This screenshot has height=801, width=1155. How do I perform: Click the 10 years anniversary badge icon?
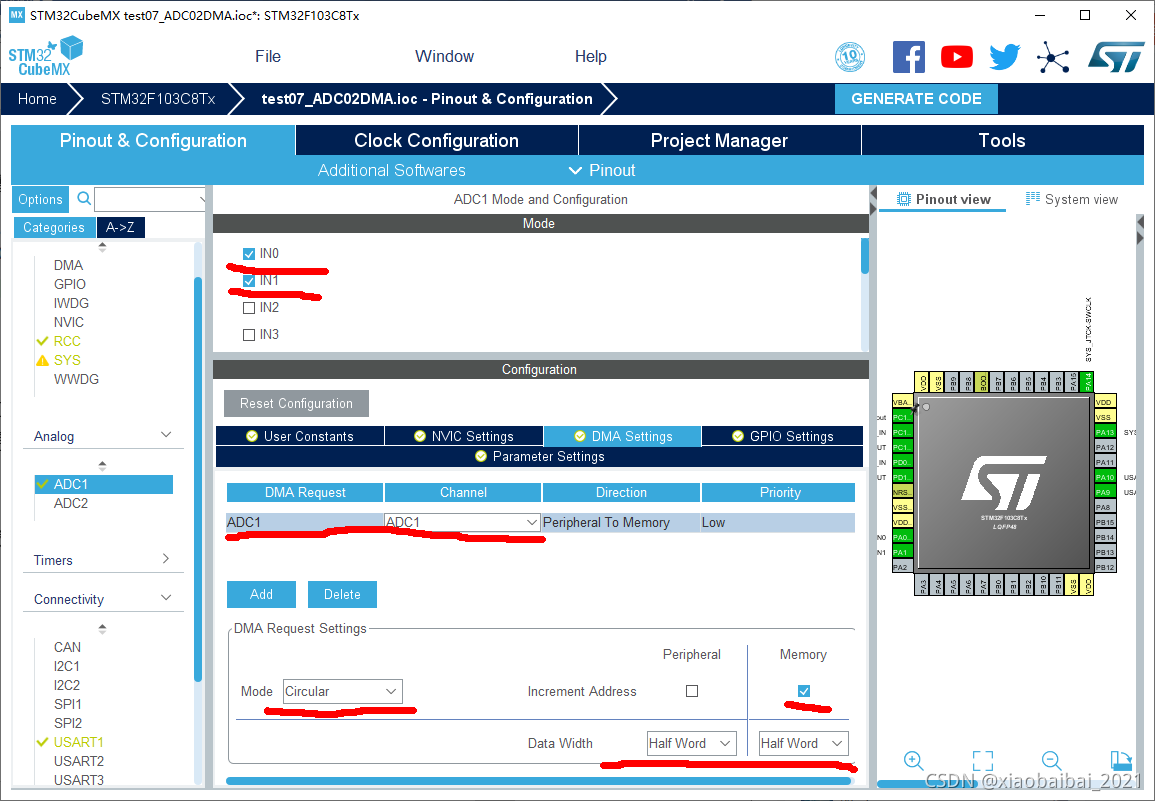[x=849, y=57]
